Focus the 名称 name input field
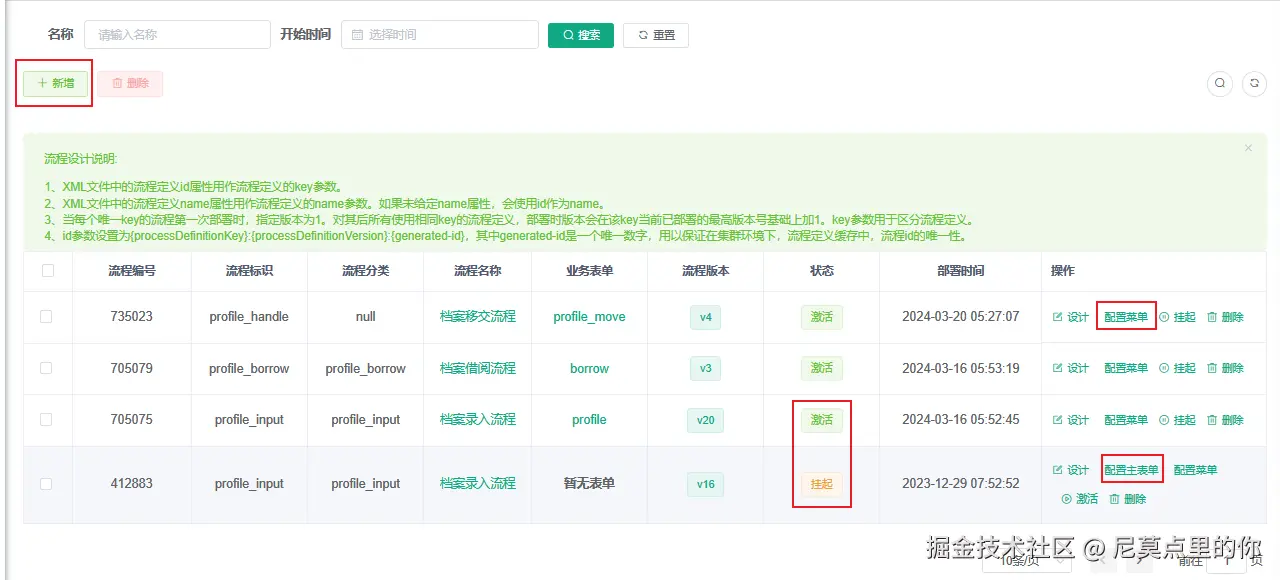This screenshot has height=580, width=1280. coord(177,35)
